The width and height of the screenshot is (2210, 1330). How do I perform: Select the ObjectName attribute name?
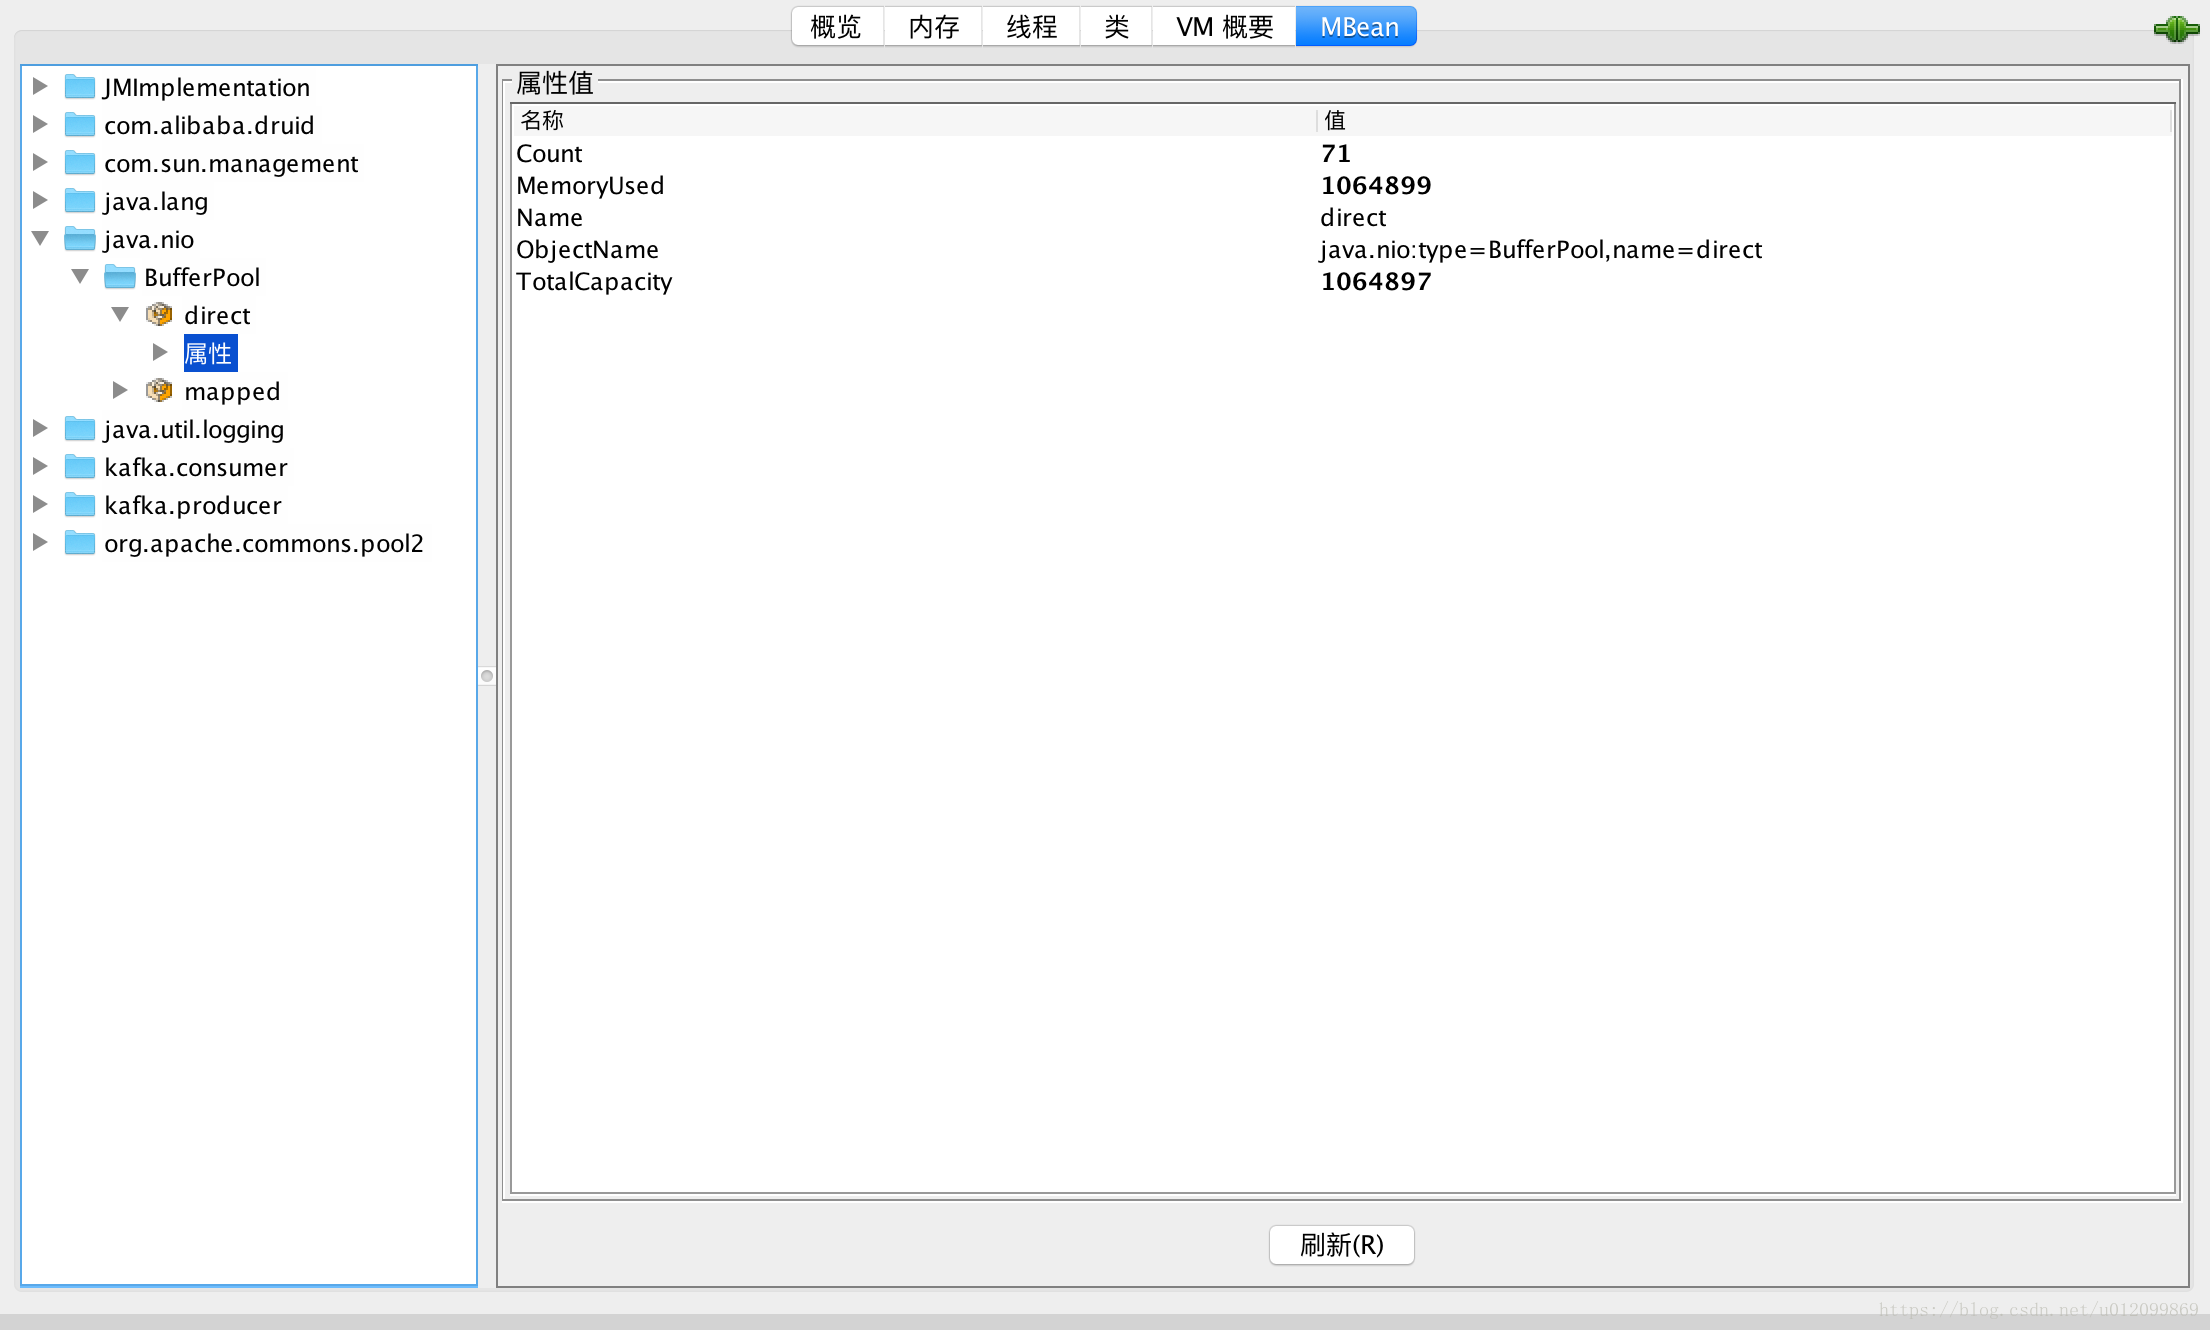click(587, 249)
